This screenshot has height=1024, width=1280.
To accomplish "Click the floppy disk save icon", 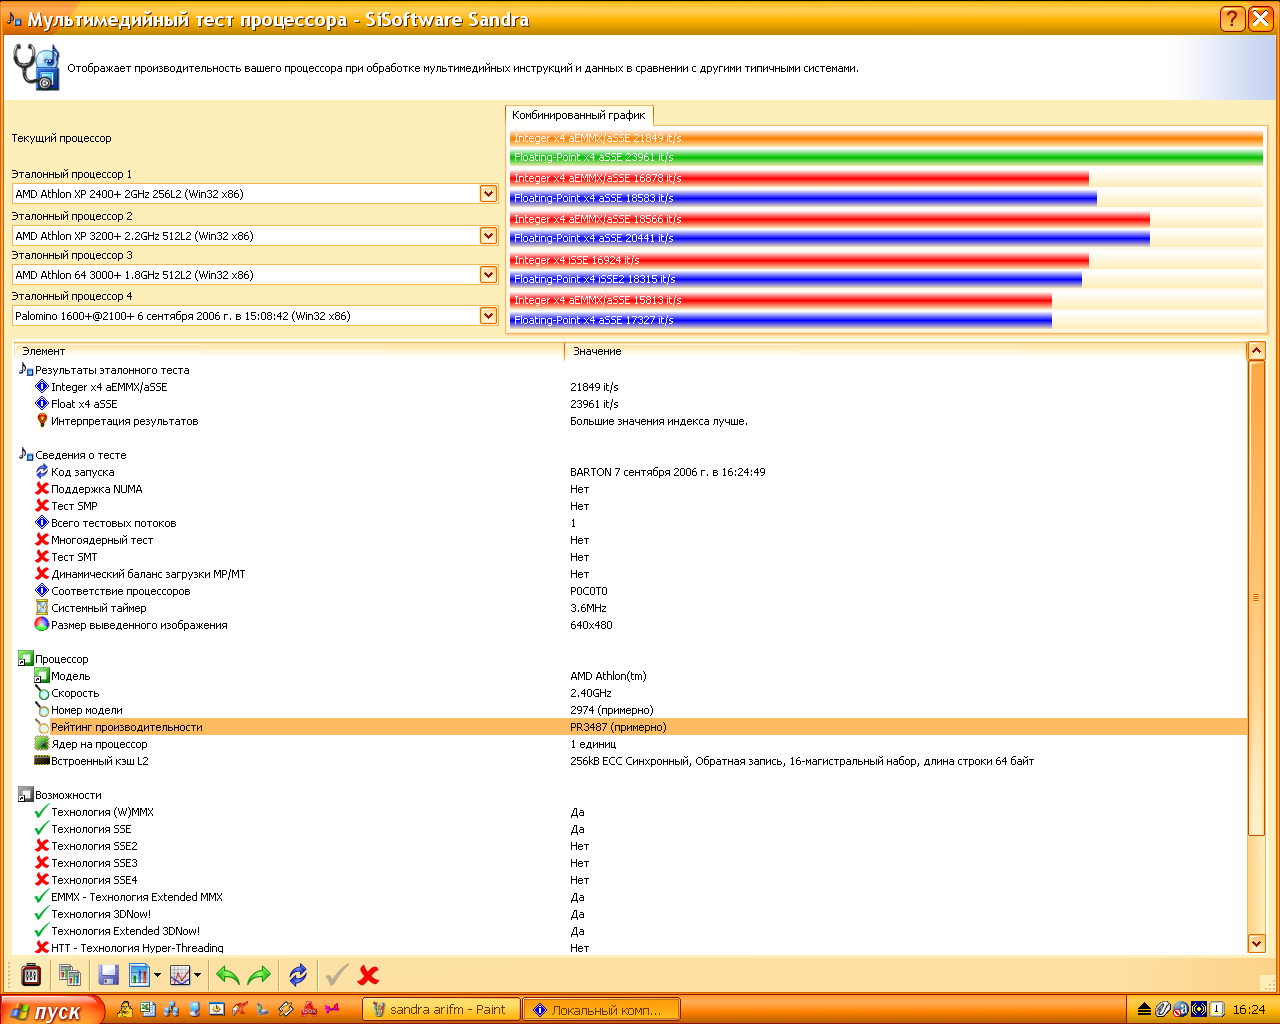I will pyautogui.click(x=108, y=975).
